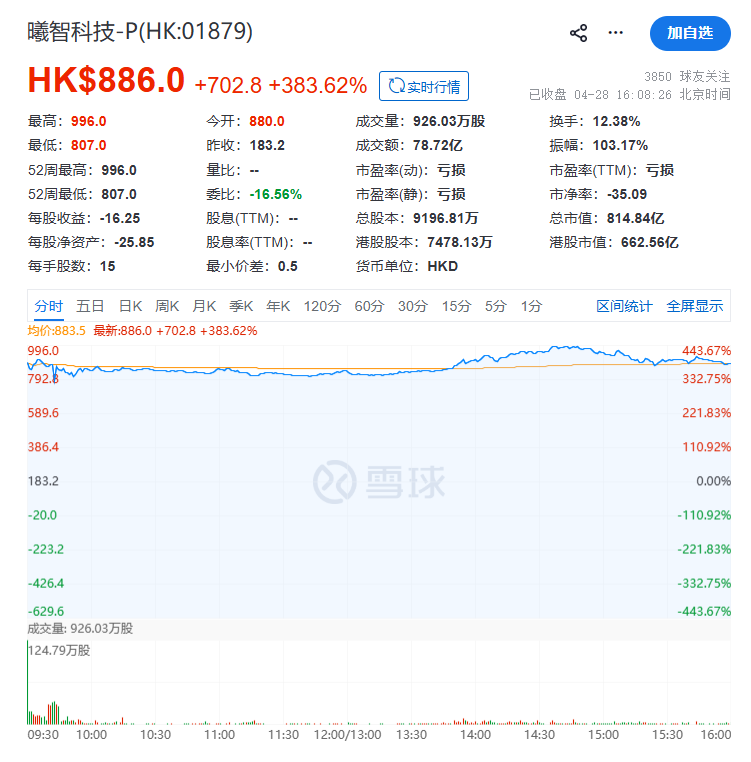Click the 124.79万股 volume axis label
The width and height of the screenshot is (751, 762).
point(59,650)
